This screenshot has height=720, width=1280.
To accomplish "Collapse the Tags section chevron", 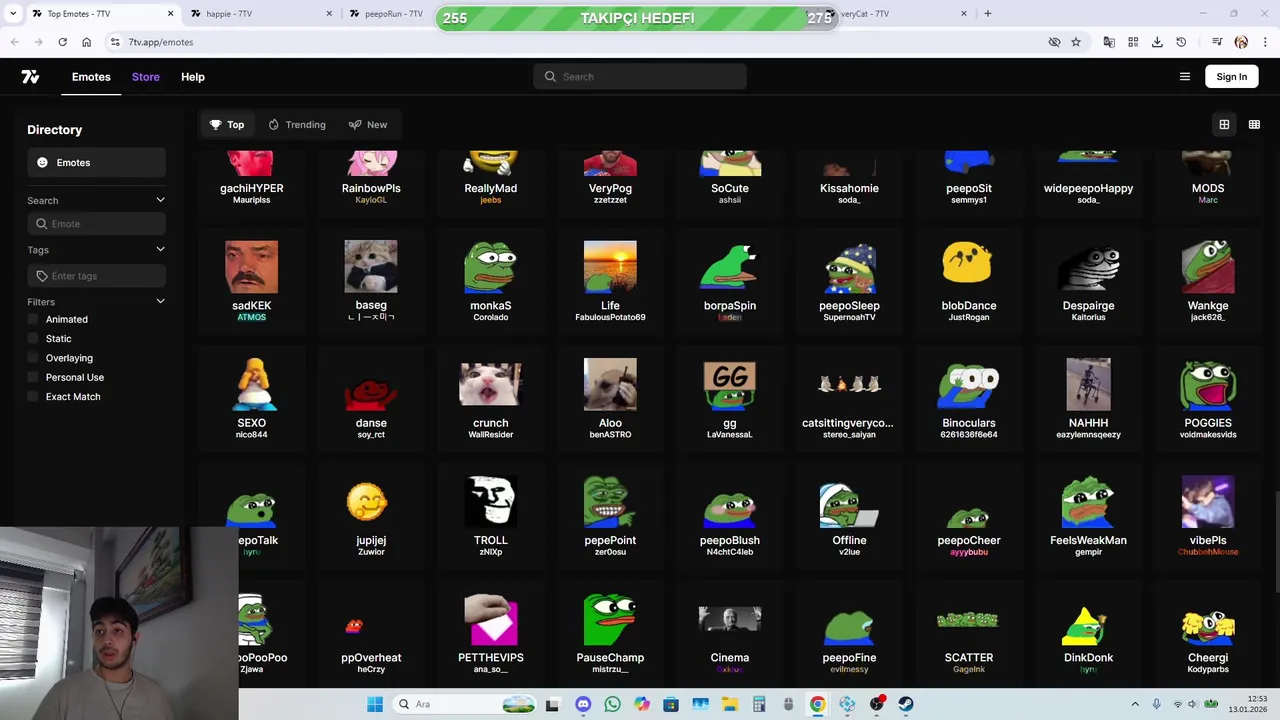I will [x=160, y=250].
